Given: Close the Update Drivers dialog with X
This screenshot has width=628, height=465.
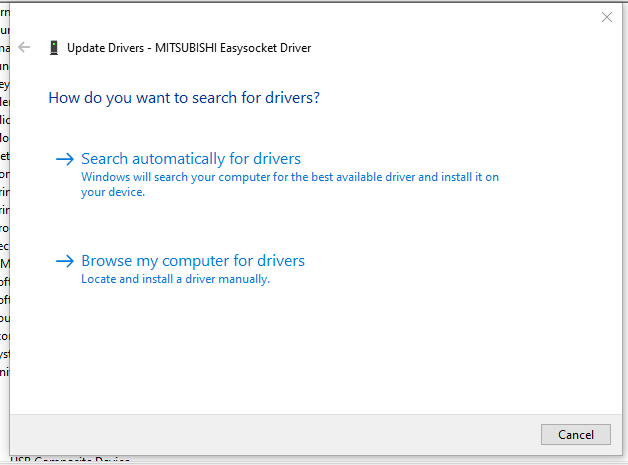Looking at the screenshot, I should pos(607,17).
